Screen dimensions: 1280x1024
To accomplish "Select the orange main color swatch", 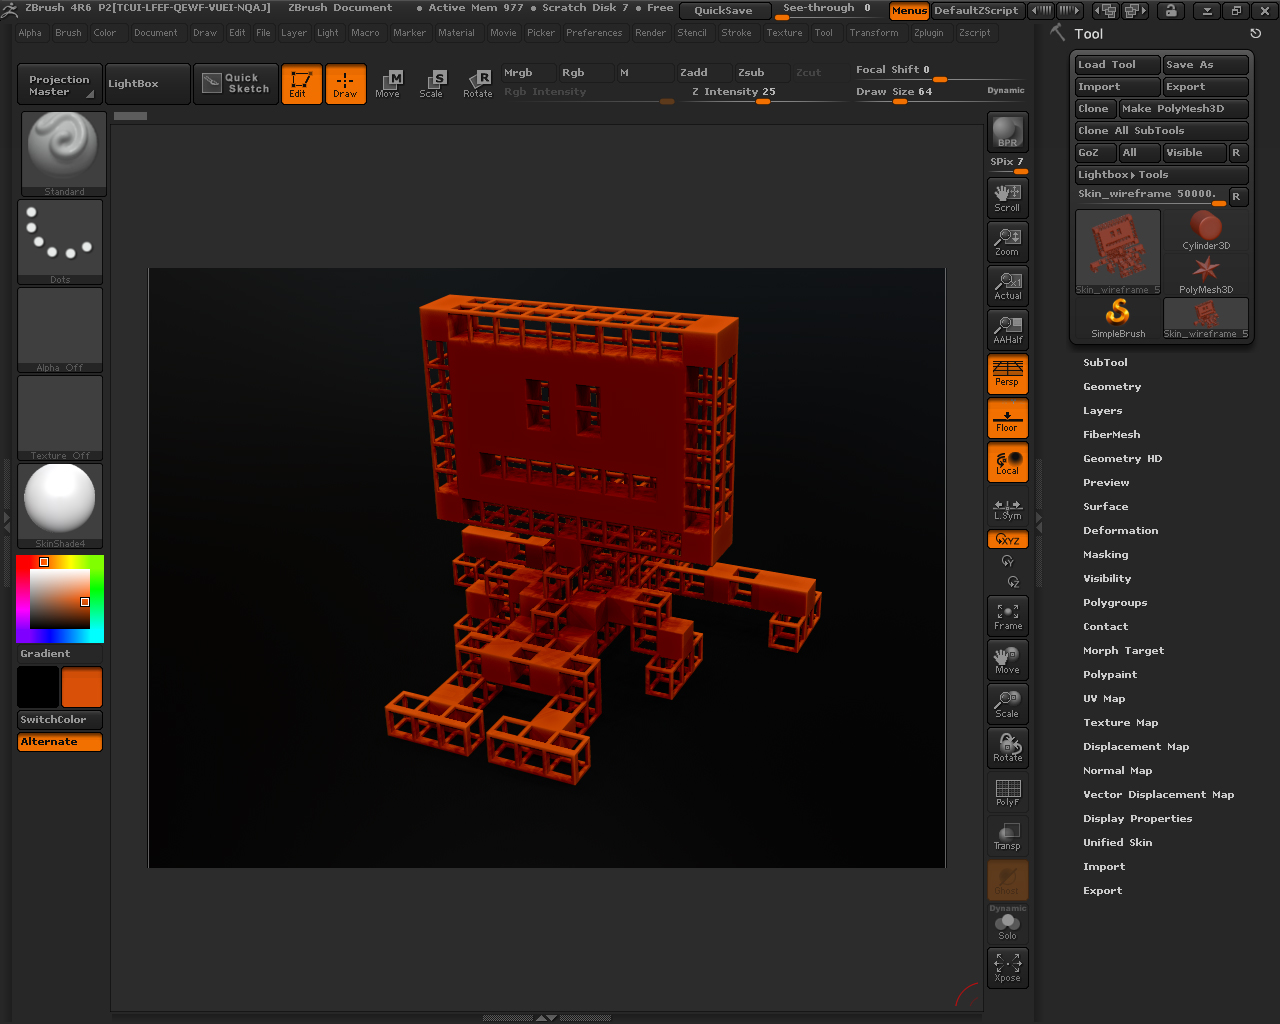I will [x=82, y=688].
